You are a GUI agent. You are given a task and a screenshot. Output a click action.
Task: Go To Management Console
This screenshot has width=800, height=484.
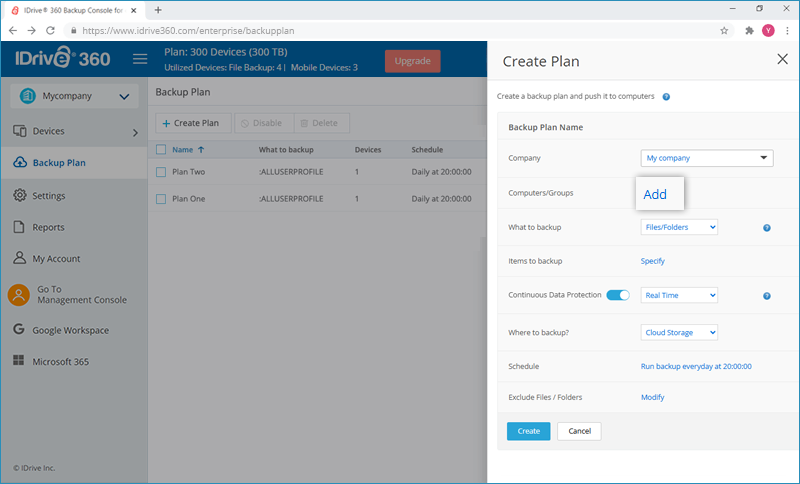(82, 294)
